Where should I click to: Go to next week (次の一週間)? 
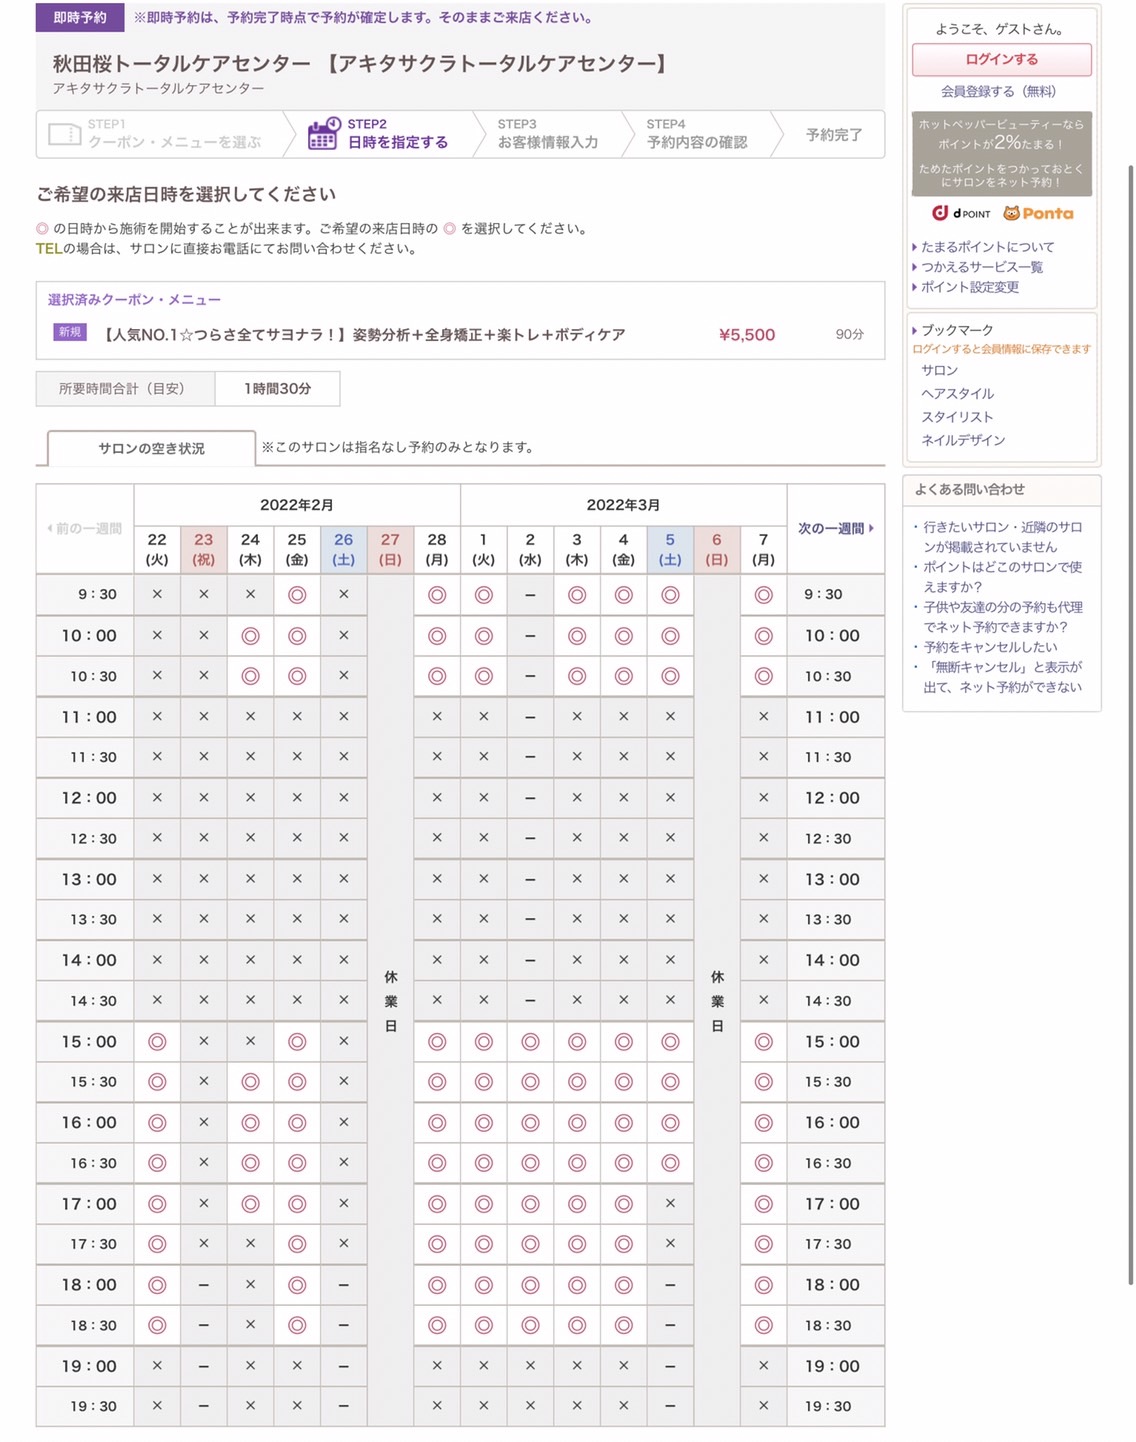(x=835, y=528)
